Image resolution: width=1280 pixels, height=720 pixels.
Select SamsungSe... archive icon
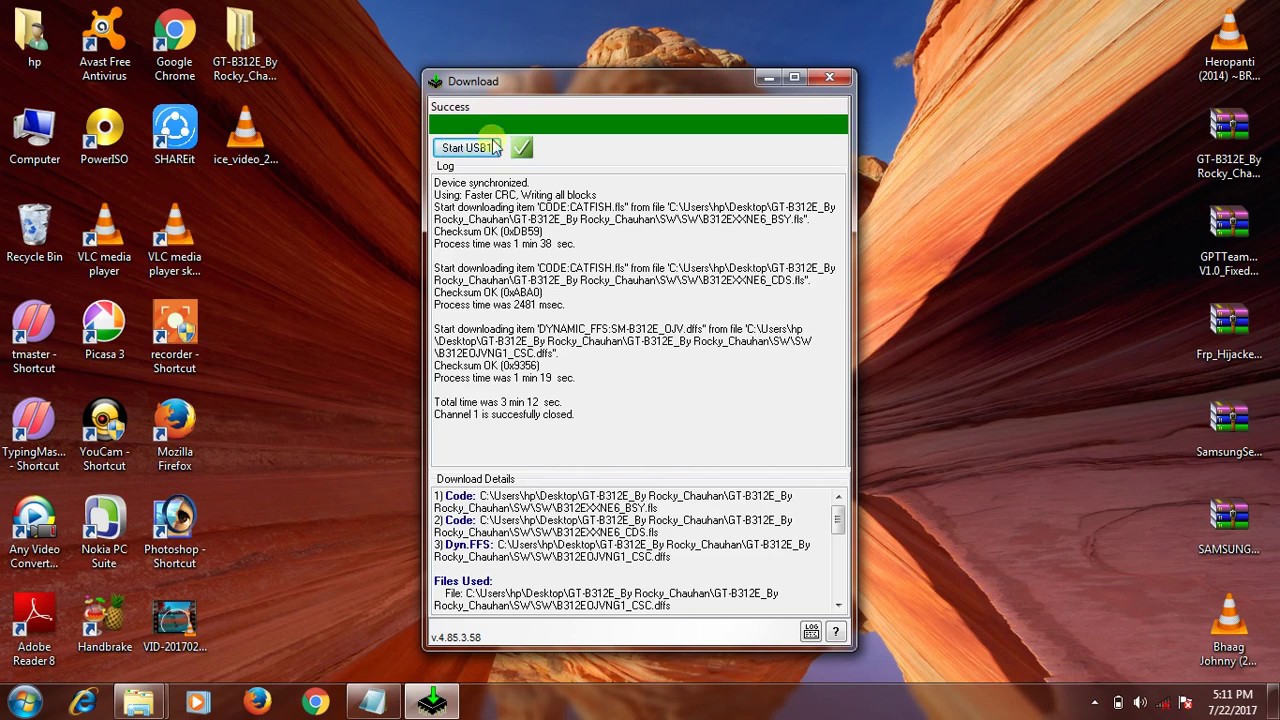(1229, 428)
